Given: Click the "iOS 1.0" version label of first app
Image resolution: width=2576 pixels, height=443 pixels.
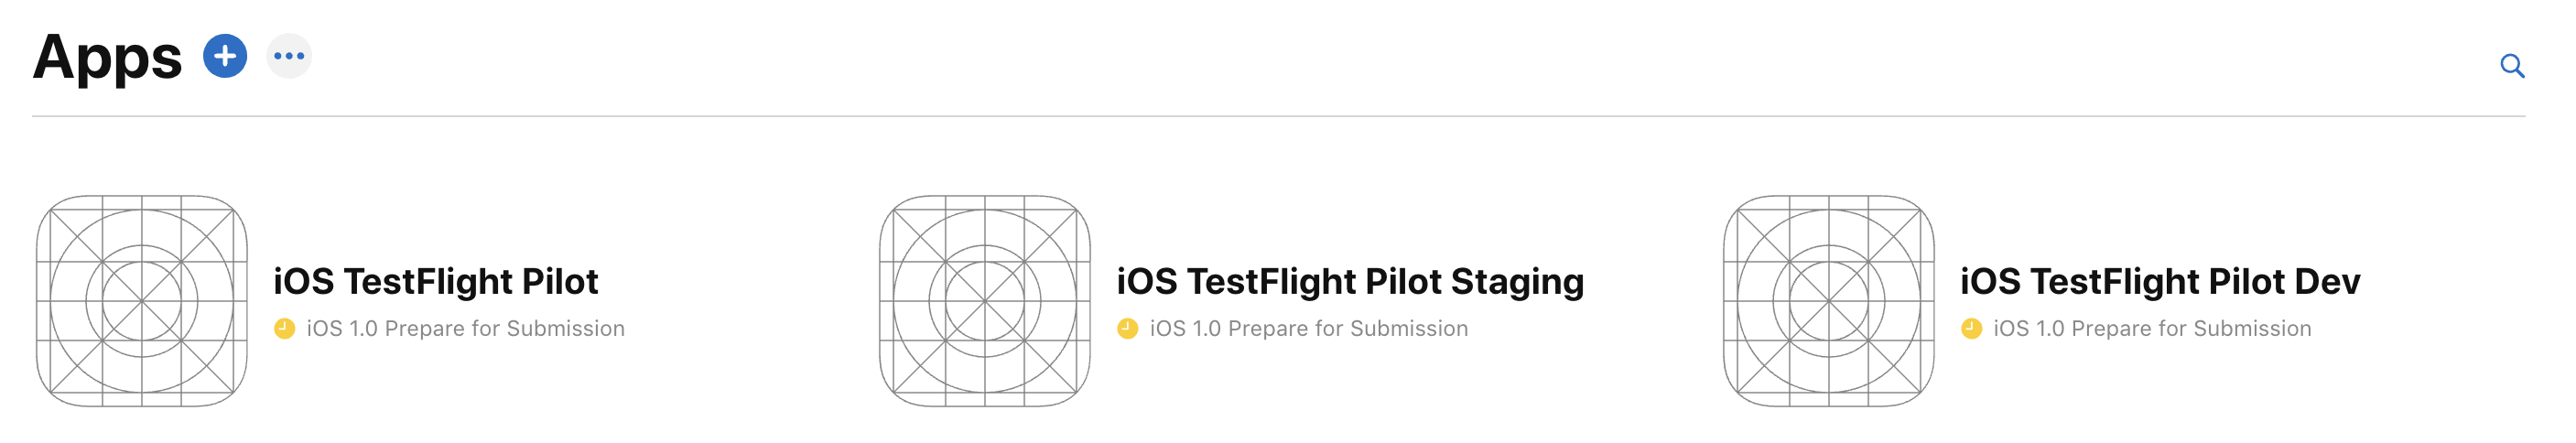Looking at the screenshot, I should tap(342, 329).
